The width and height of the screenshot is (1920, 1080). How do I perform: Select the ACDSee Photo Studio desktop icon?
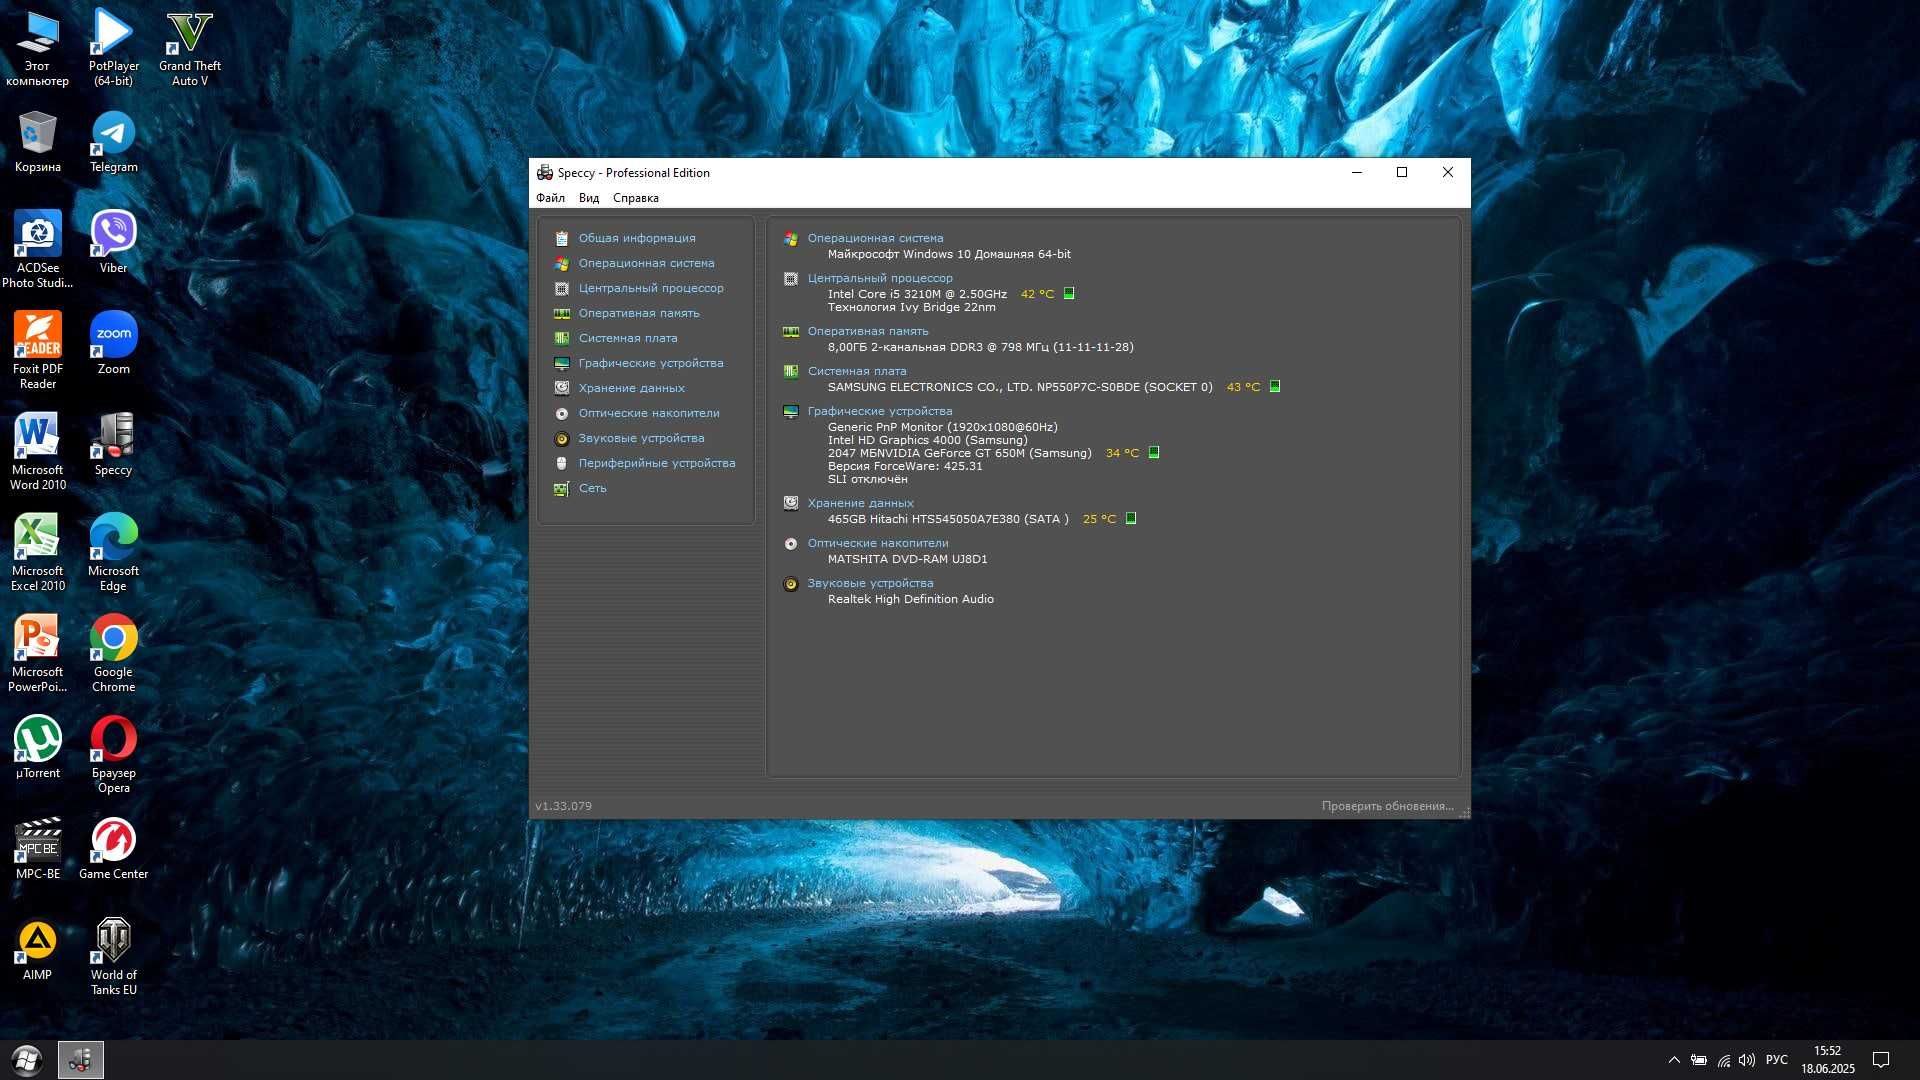tap(38, 250)
